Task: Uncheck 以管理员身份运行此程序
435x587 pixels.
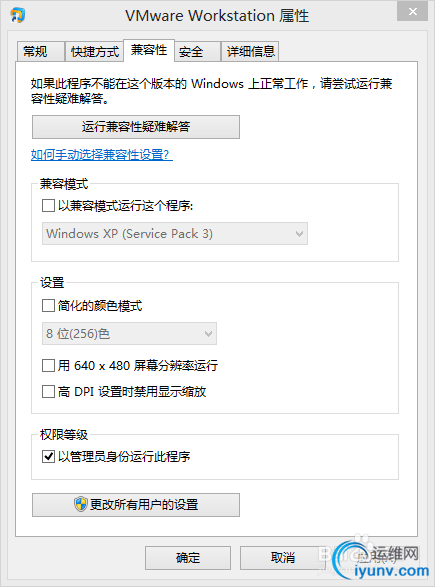Action: (x=48, y=456)
